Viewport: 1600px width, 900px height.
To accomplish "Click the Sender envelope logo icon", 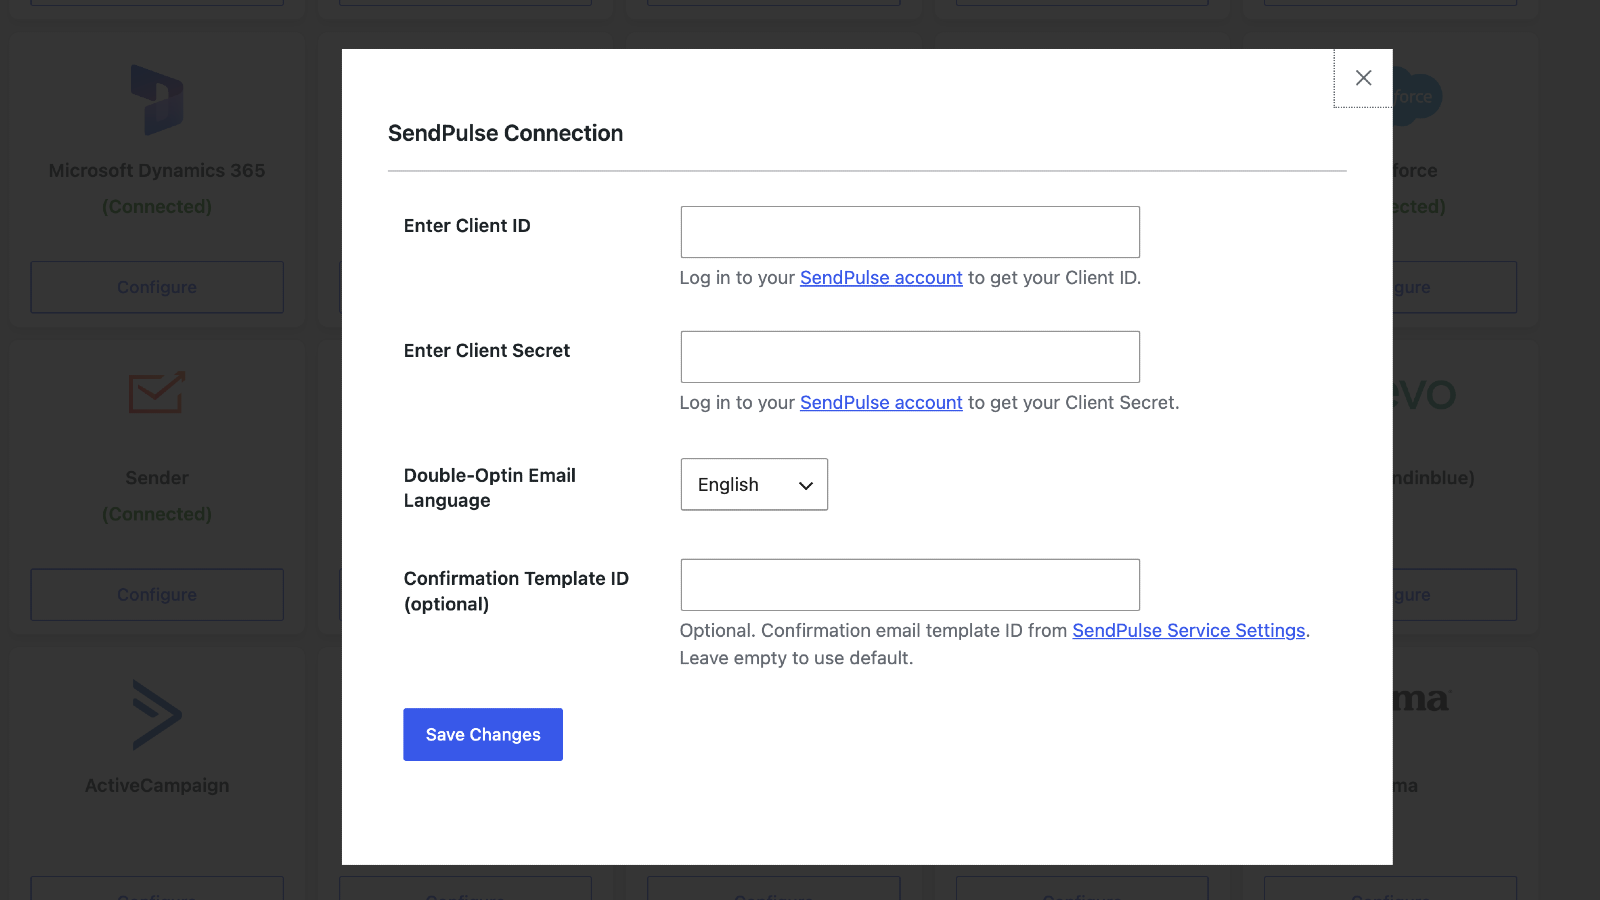I will [157, 393].
